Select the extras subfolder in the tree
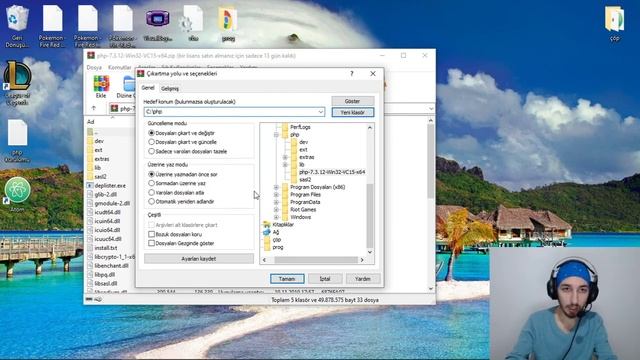The height and width of the screenshot is (360, 640). click(302, 157)
